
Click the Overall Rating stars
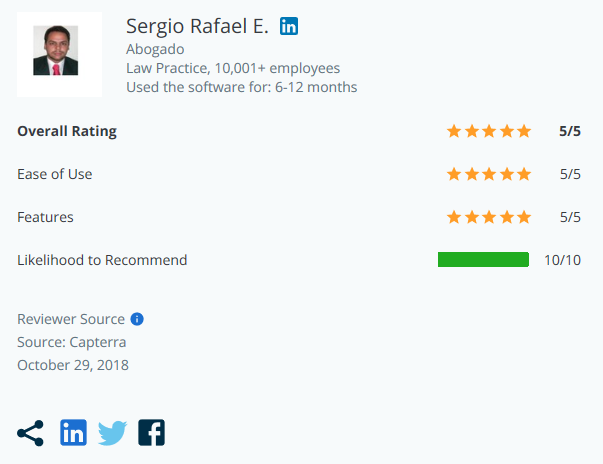click(x=488, y=131)
